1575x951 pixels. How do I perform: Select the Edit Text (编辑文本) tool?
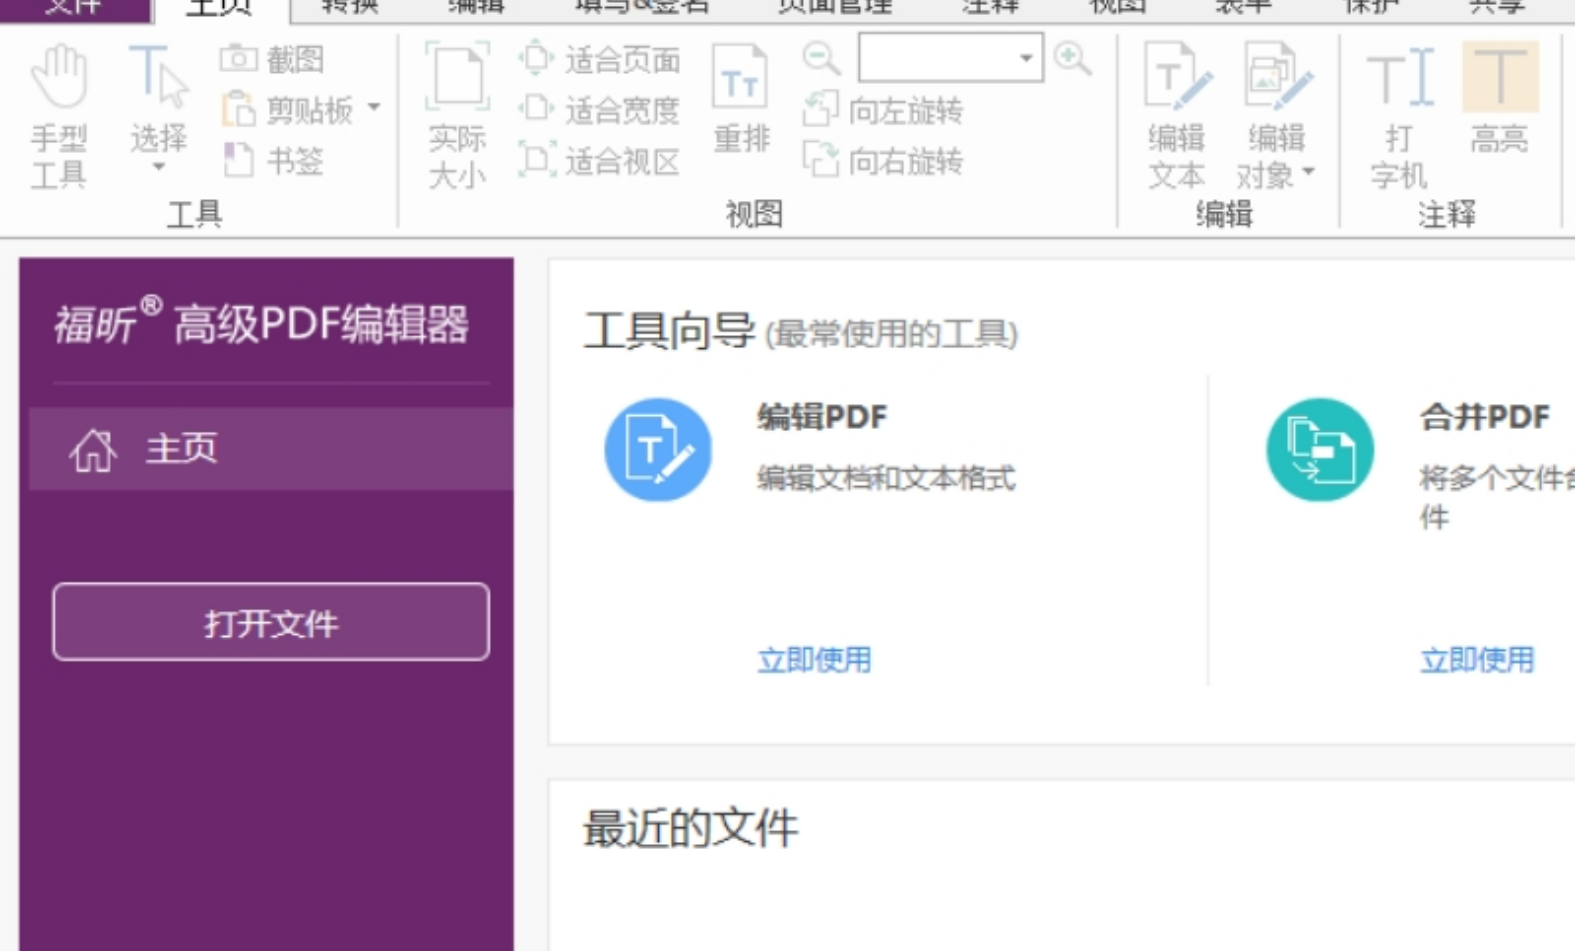tap(1177, 115)
